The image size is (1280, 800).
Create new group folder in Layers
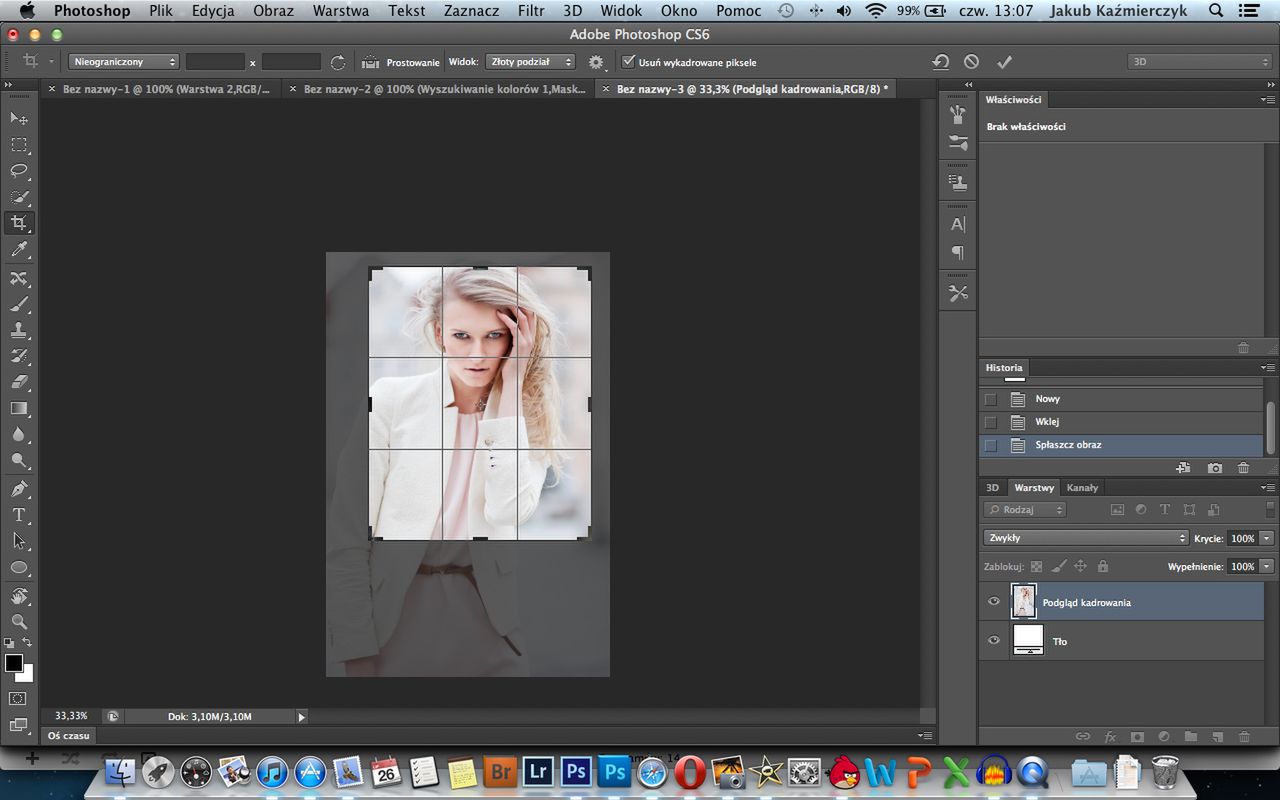[1191, 737]
